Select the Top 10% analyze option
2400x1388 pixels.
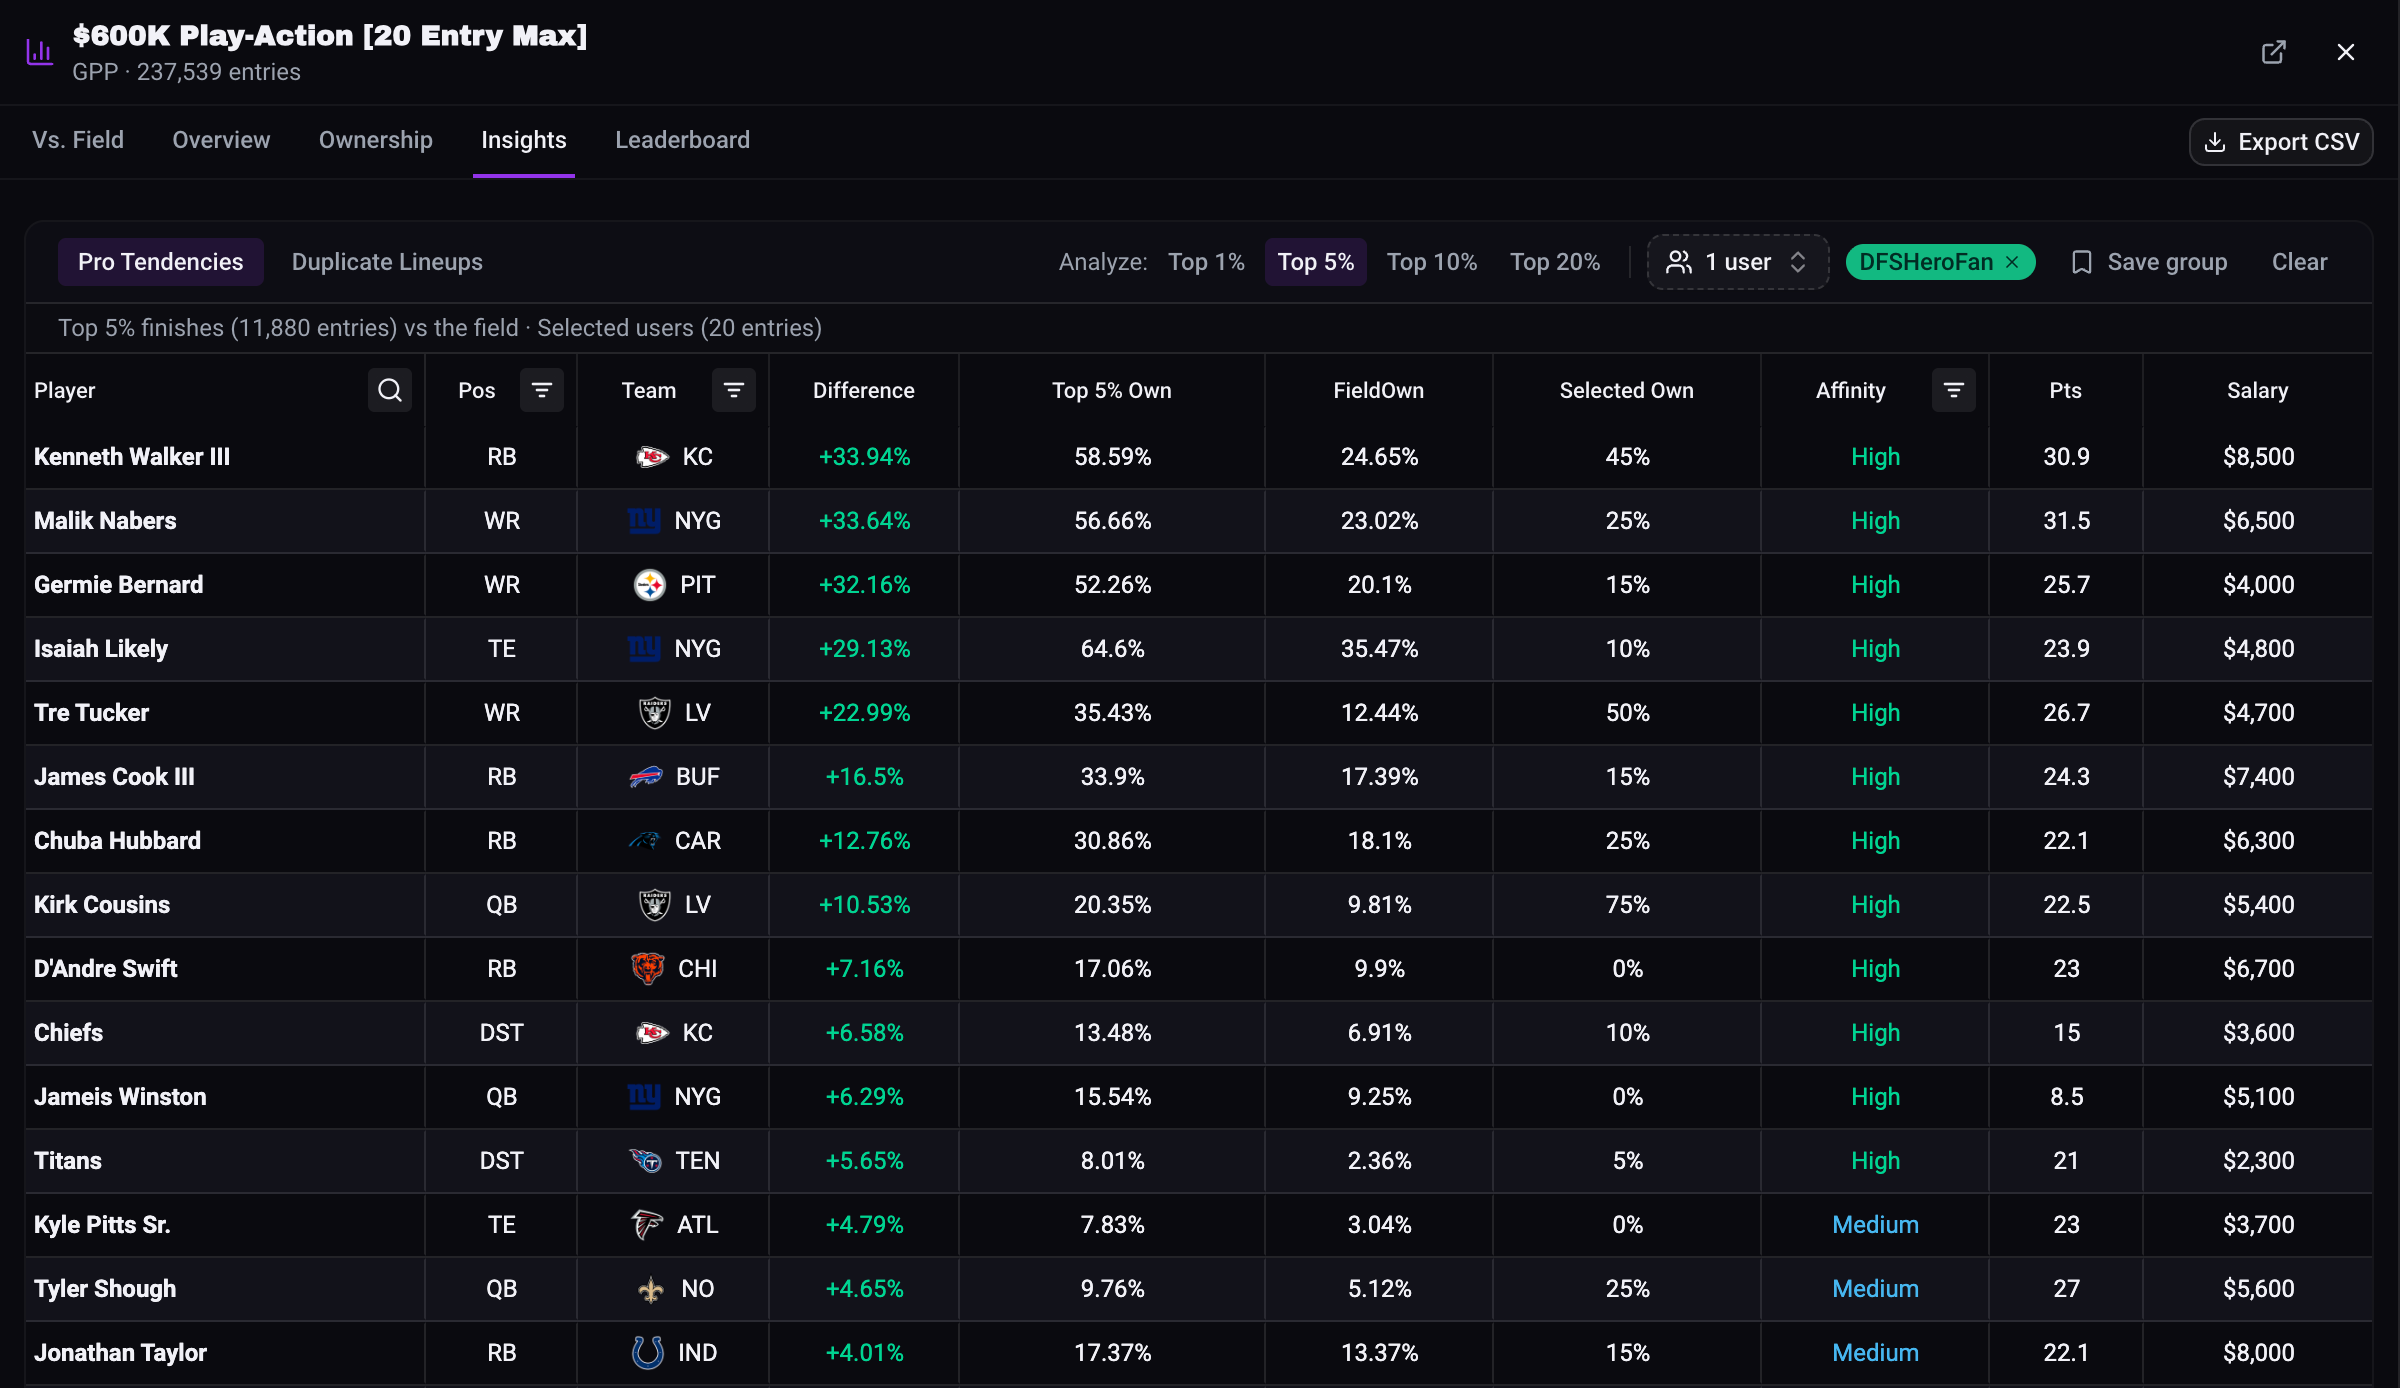[1432, 262]
